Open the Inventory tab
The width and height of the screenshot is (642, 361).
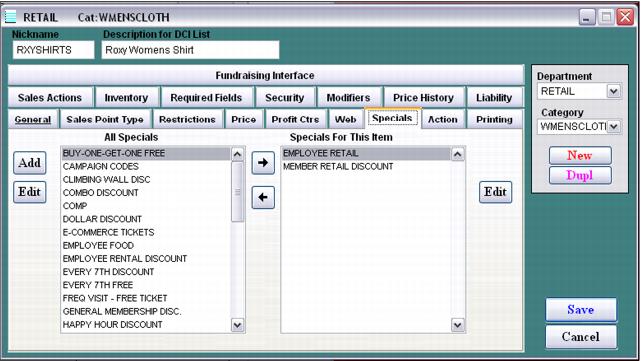coord(127,97)
